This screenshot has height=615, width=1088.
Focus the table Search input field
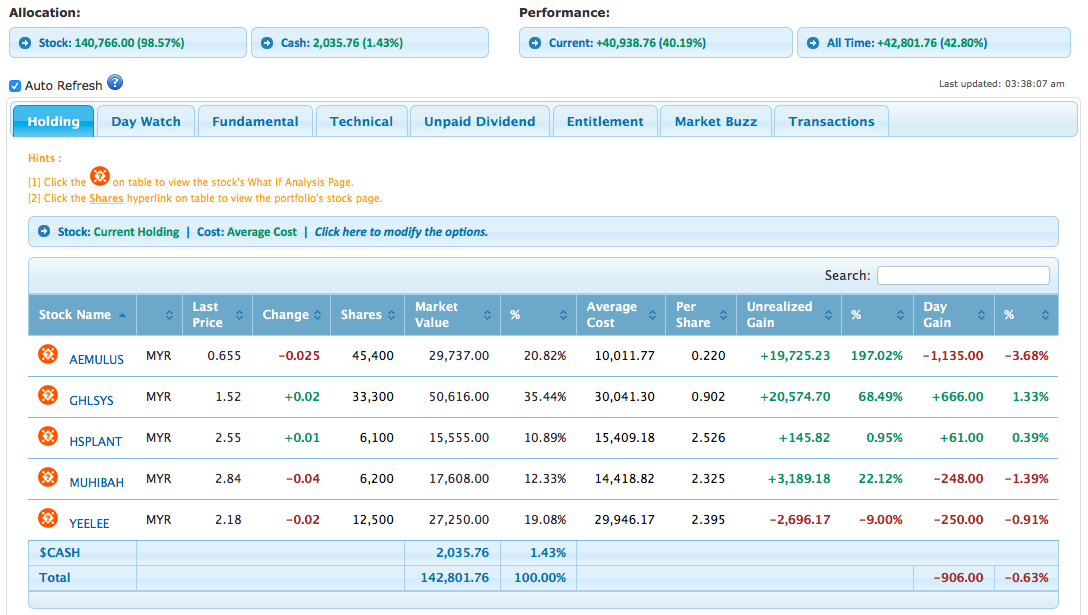[x=963, y=275]
